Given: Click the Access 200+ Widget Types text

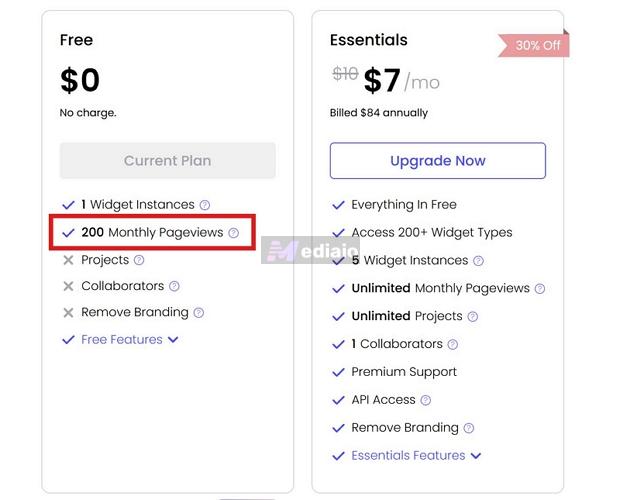Looking at the screenshot, I should point(431,233).
